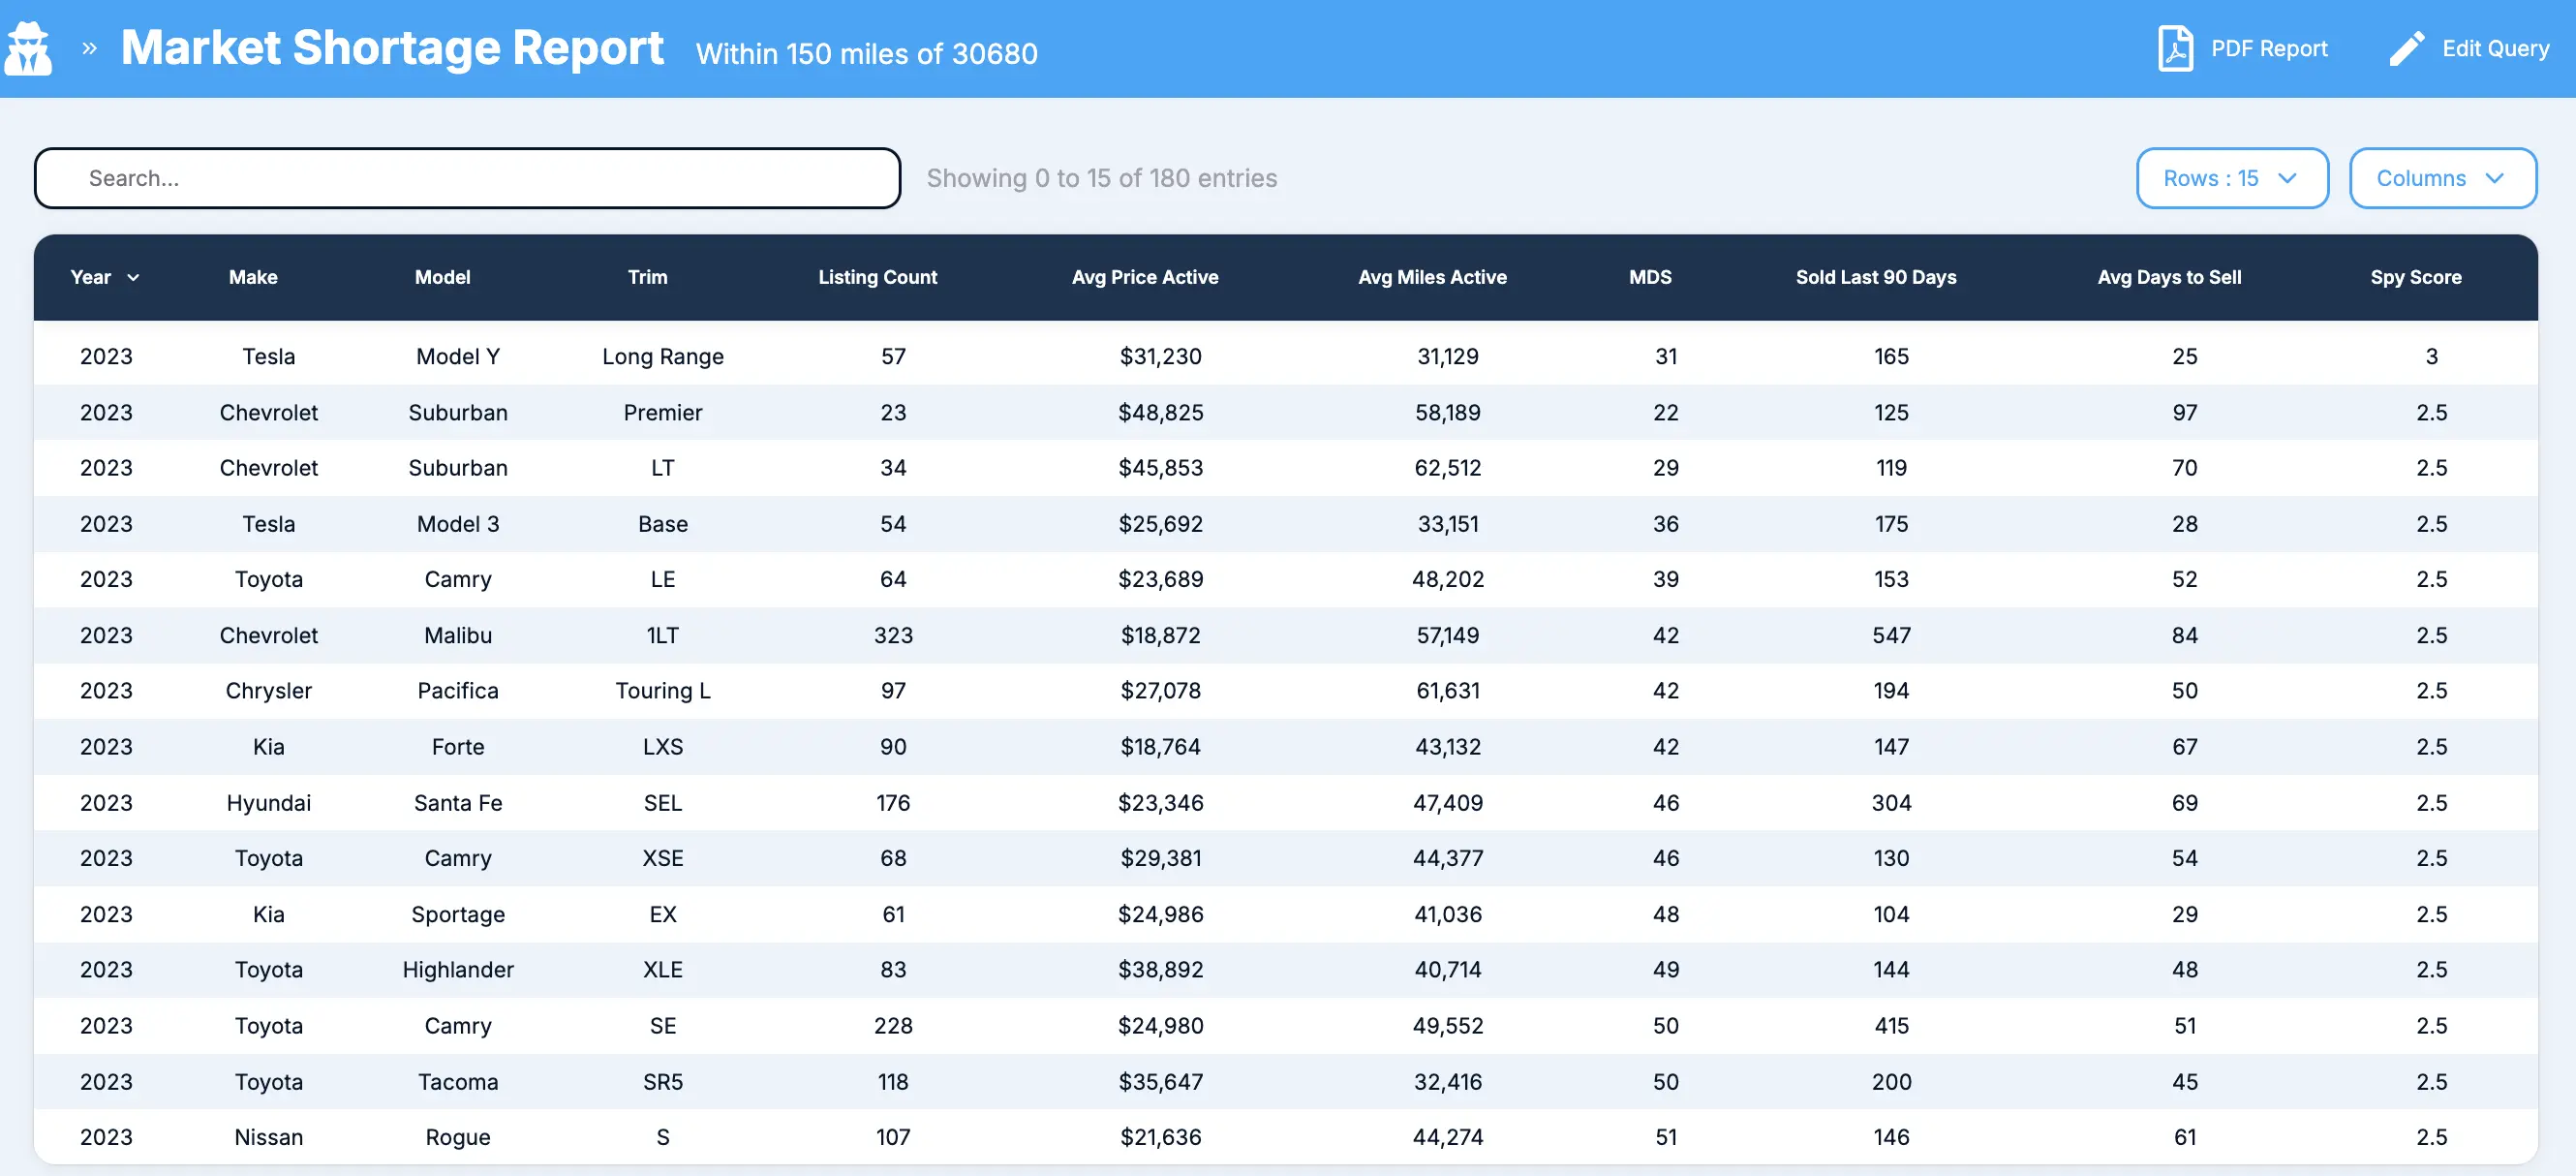This screenshot has height=1176, width=2576.
Task: Click the double chevron breadcrumb icon
Action: 89,48
